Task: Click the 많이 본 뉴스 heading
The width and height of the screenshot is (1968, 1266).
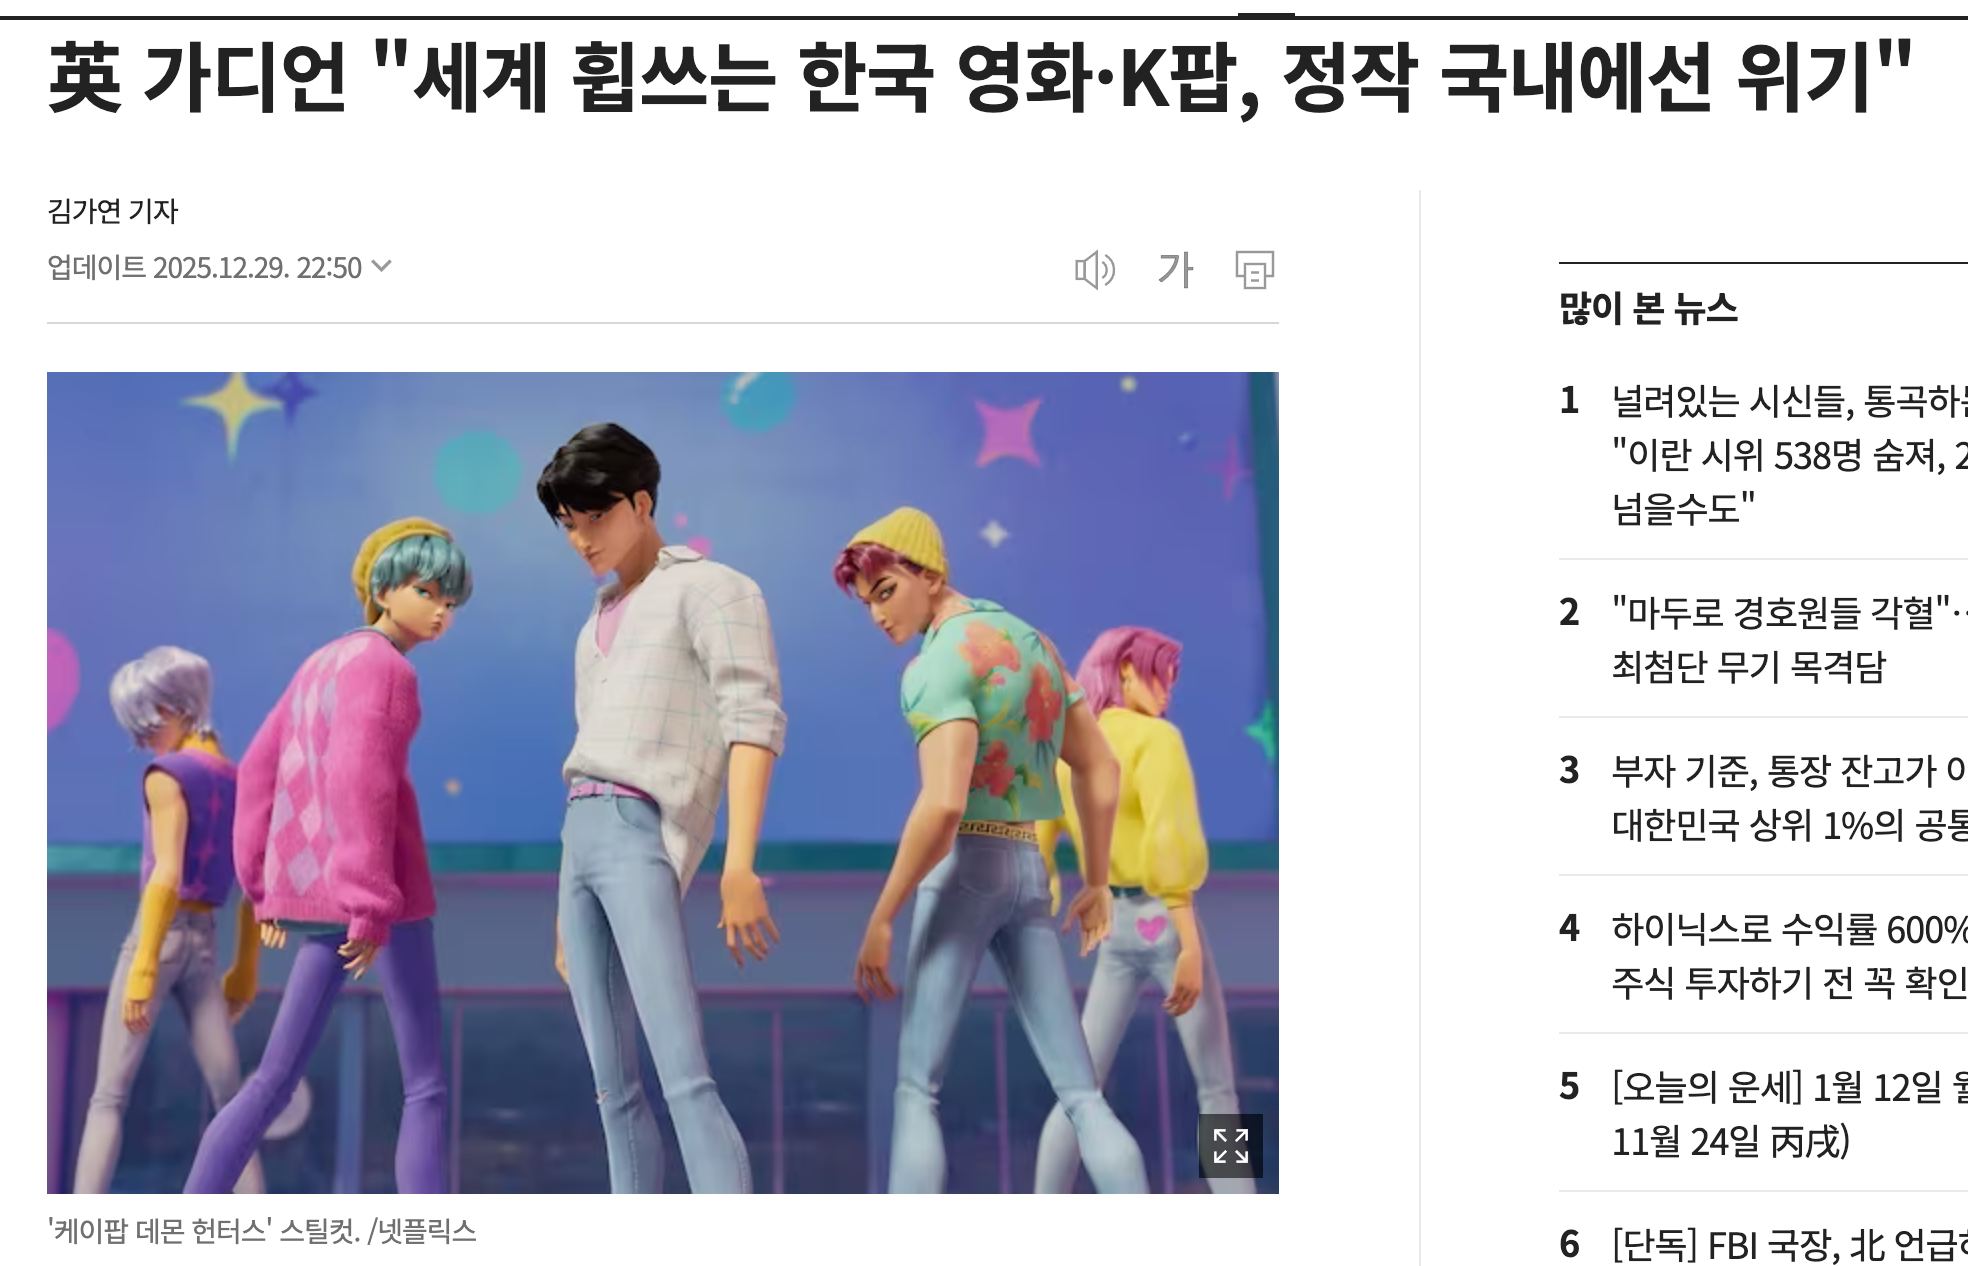Action: tap(1648, 308)
